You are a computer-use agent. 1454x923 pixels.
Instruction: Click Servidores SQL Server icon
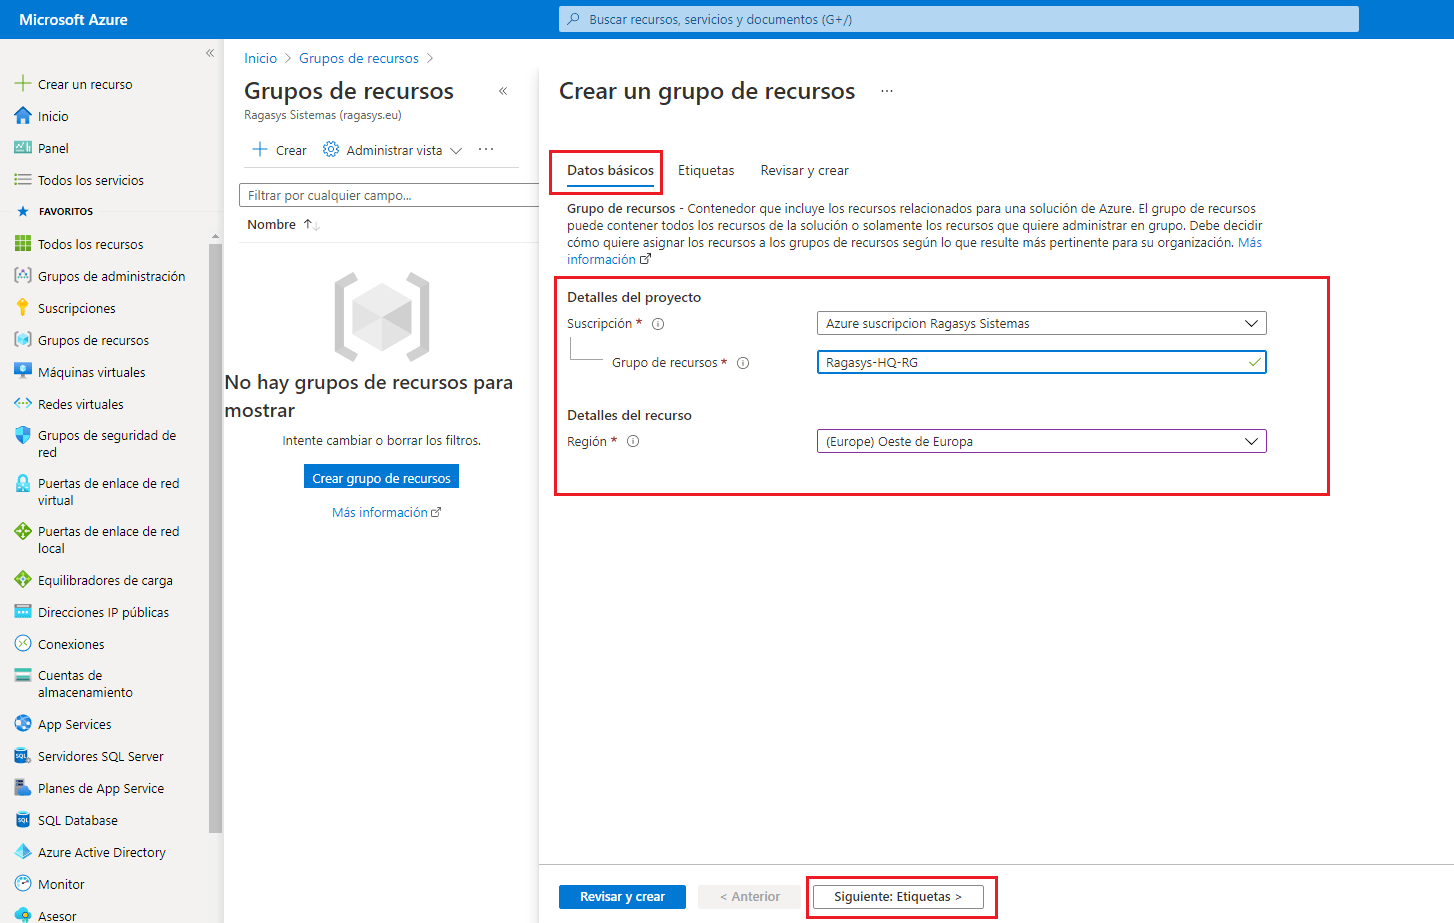click(x=23, y=755)
